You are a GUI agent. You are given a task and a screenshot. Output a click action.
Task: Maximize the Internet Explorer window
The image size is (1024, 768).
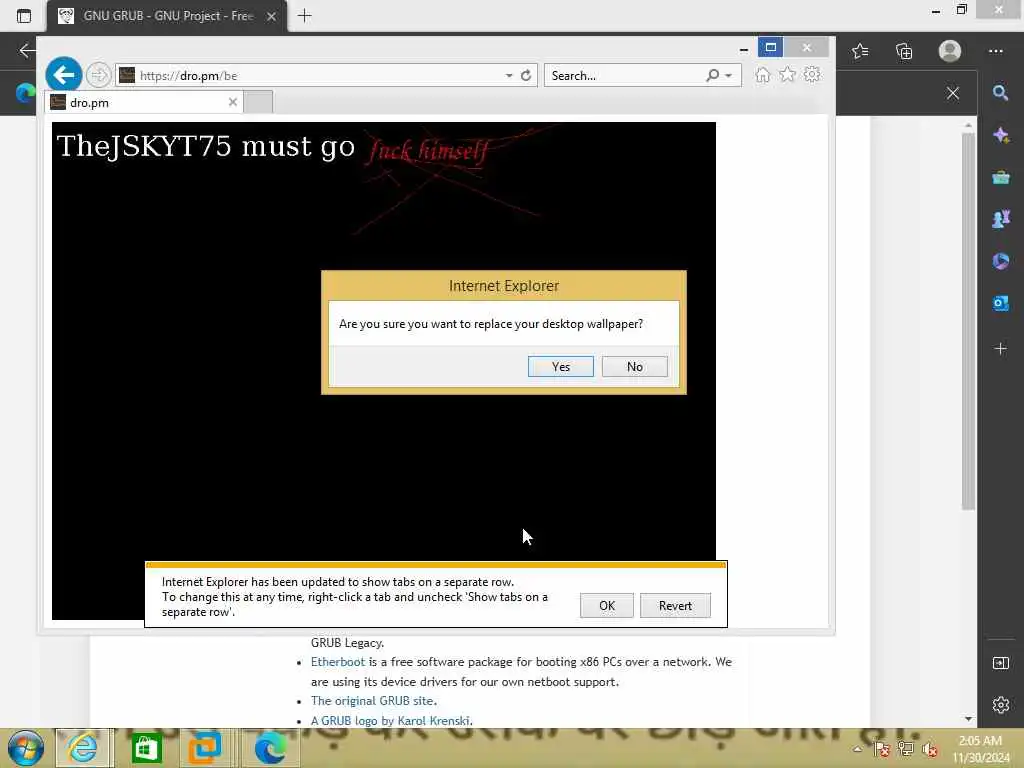click(771, 47)
